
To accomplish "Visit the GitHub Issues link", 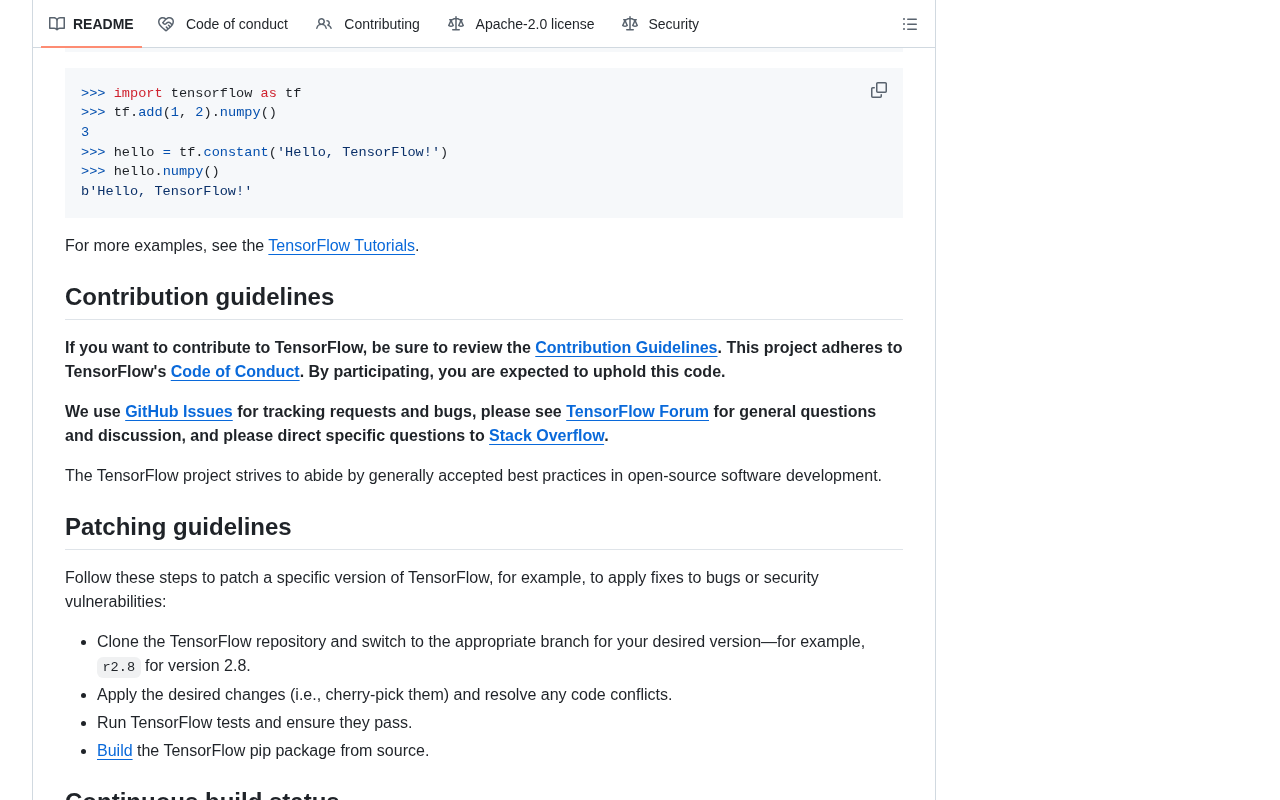I will 179,412.
